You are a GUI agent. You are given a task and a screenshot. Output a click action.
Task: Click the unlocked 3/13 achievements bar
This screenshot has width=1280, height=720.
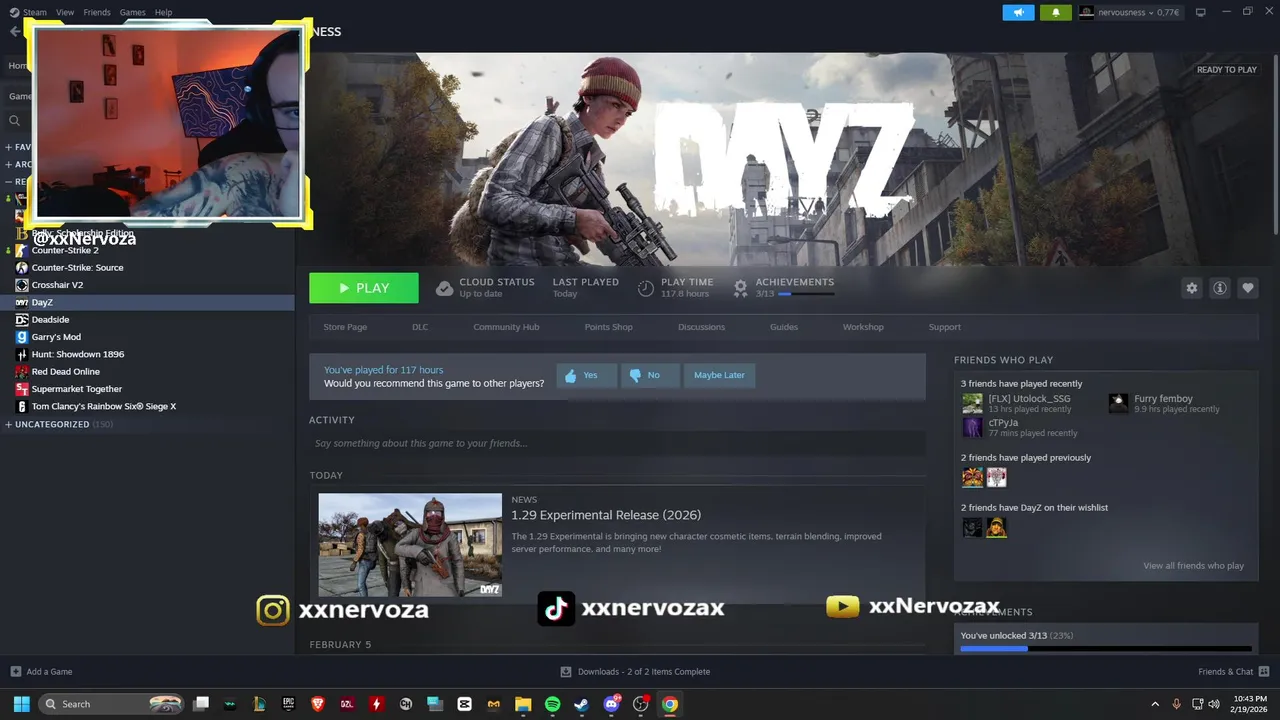click(1105, 649)
